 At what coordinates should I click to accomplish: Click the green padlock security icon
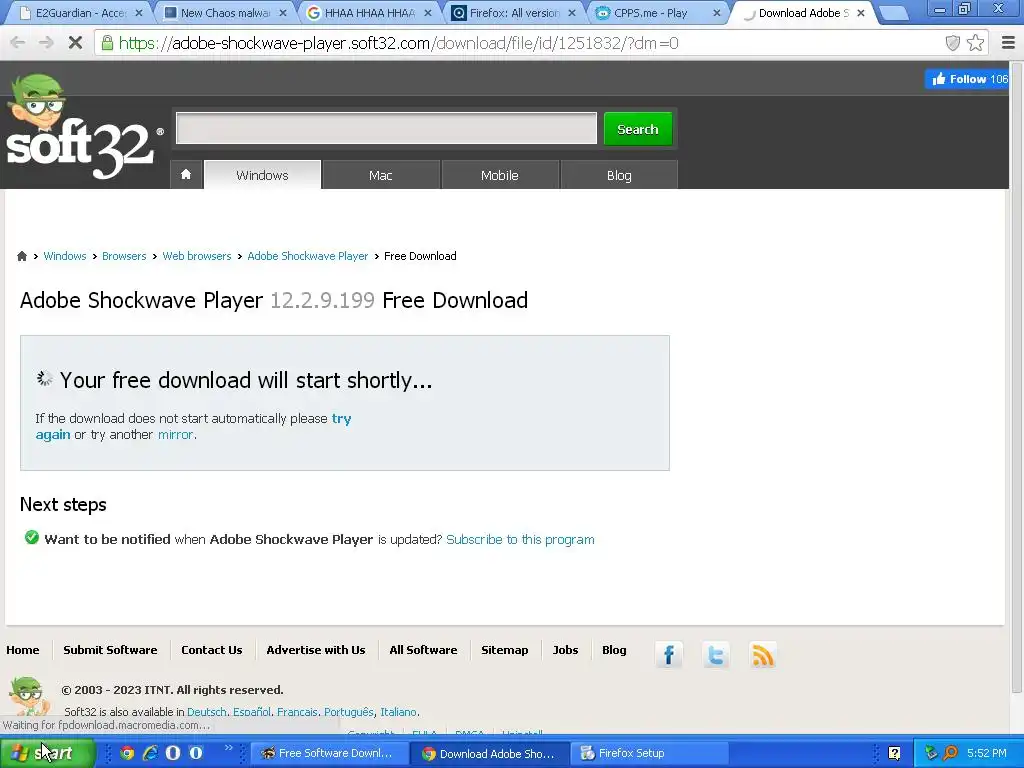107,43
